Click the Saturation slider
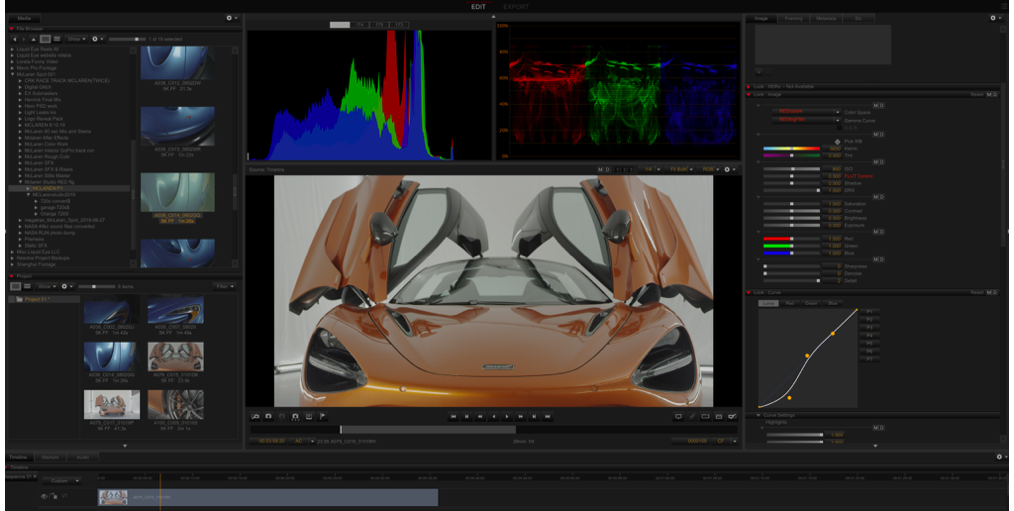This screenshot has height=511, width=1014. click(792, 204)
